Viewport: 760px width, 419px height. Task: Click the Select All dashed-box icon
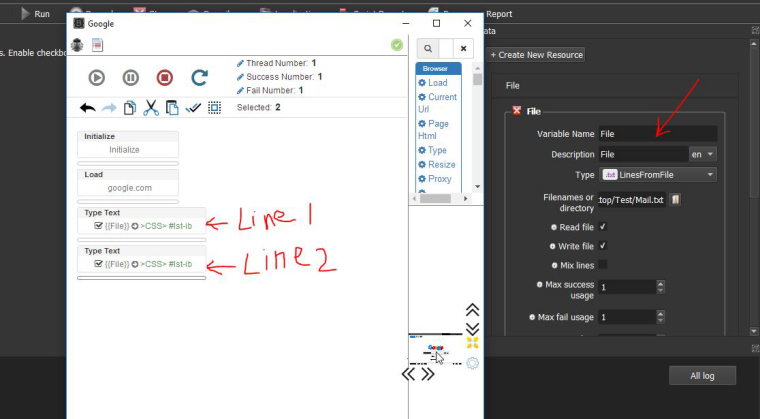pos(214,107)
